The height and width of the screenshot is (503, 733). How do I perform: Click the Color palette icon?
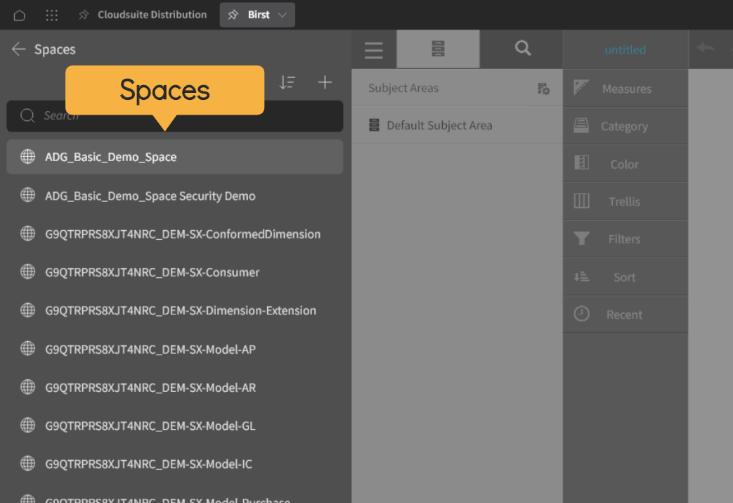[581, 163]
